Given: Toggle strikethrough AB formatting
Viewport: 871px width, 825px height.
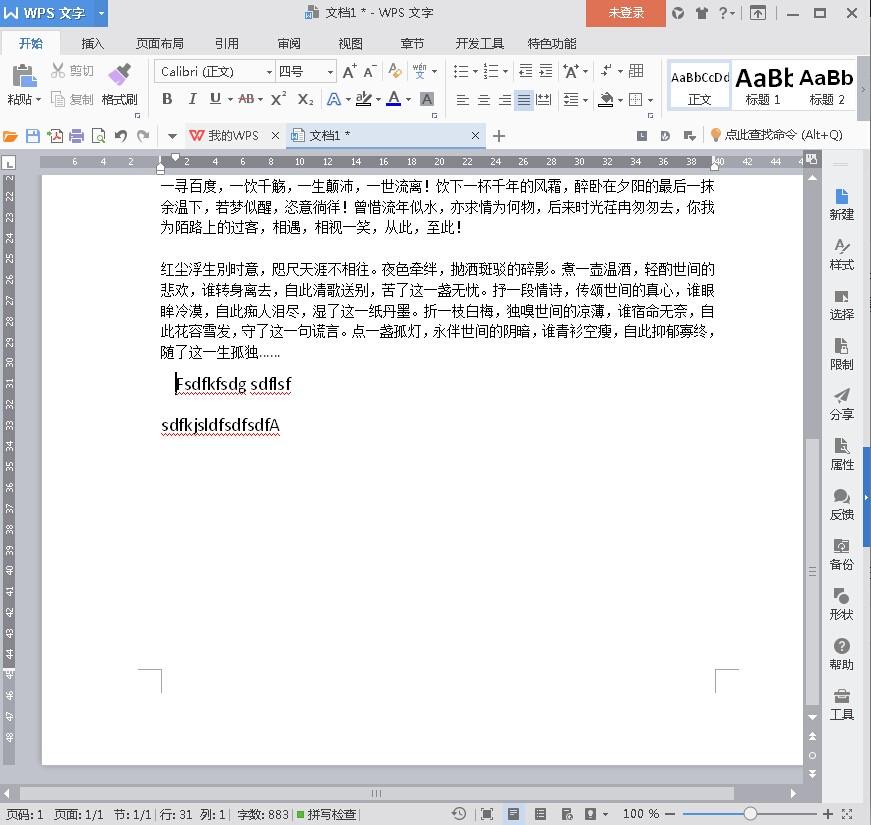Looking at the screenshot, I should coord(246,99).
